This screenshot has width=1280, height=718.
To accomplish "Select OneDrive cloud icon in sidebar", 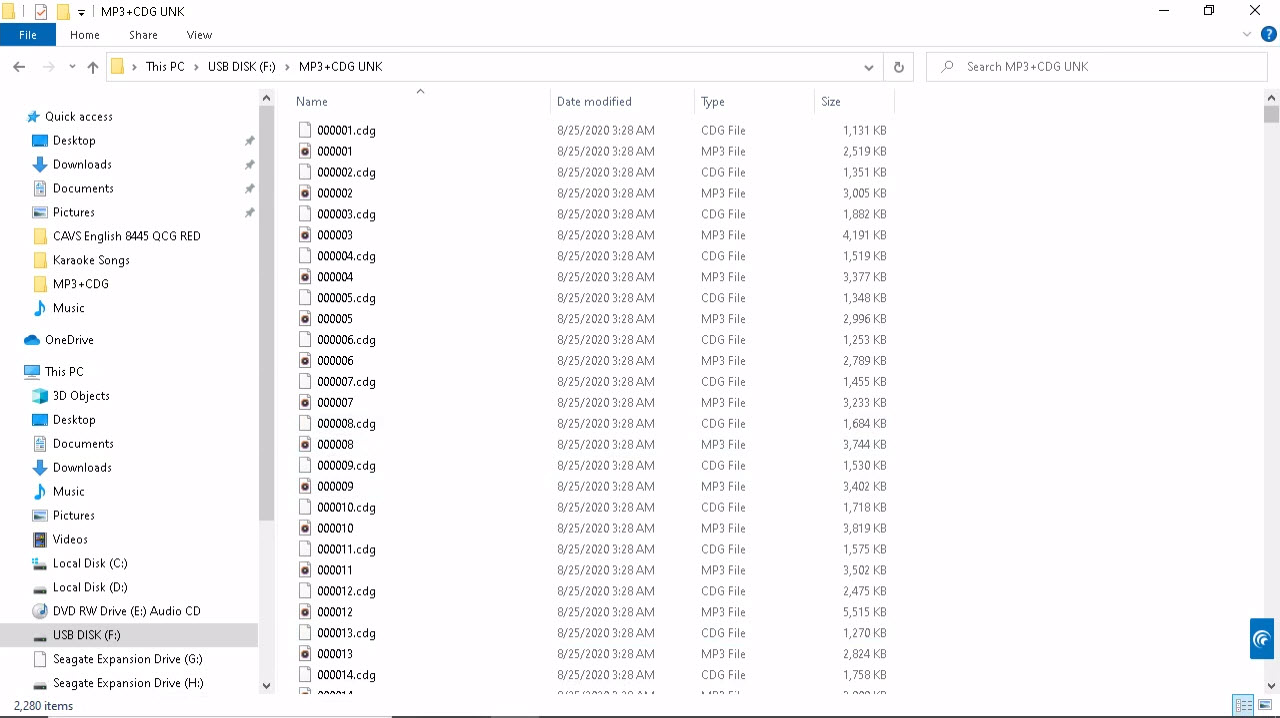I will click(x=32, y=340).
